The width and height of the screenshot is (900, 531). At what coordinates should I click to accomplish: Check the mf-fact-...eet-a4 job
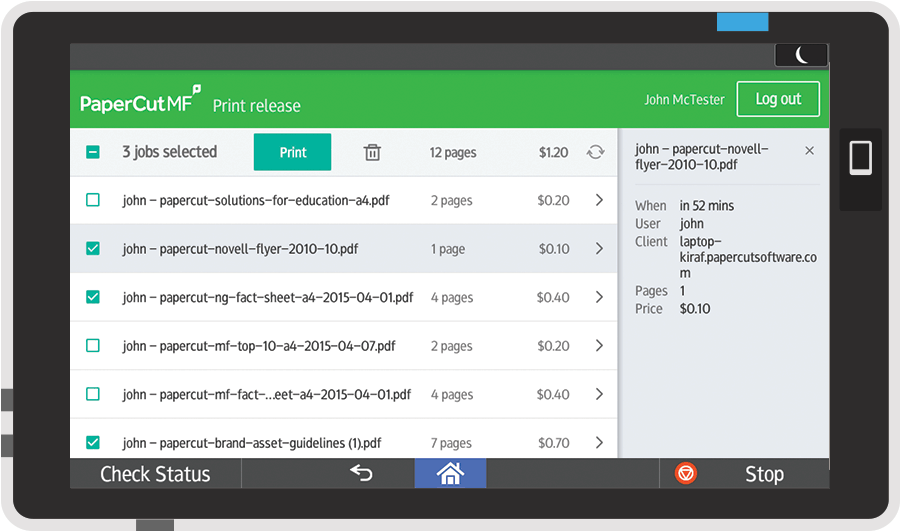[x=93, y=394]
